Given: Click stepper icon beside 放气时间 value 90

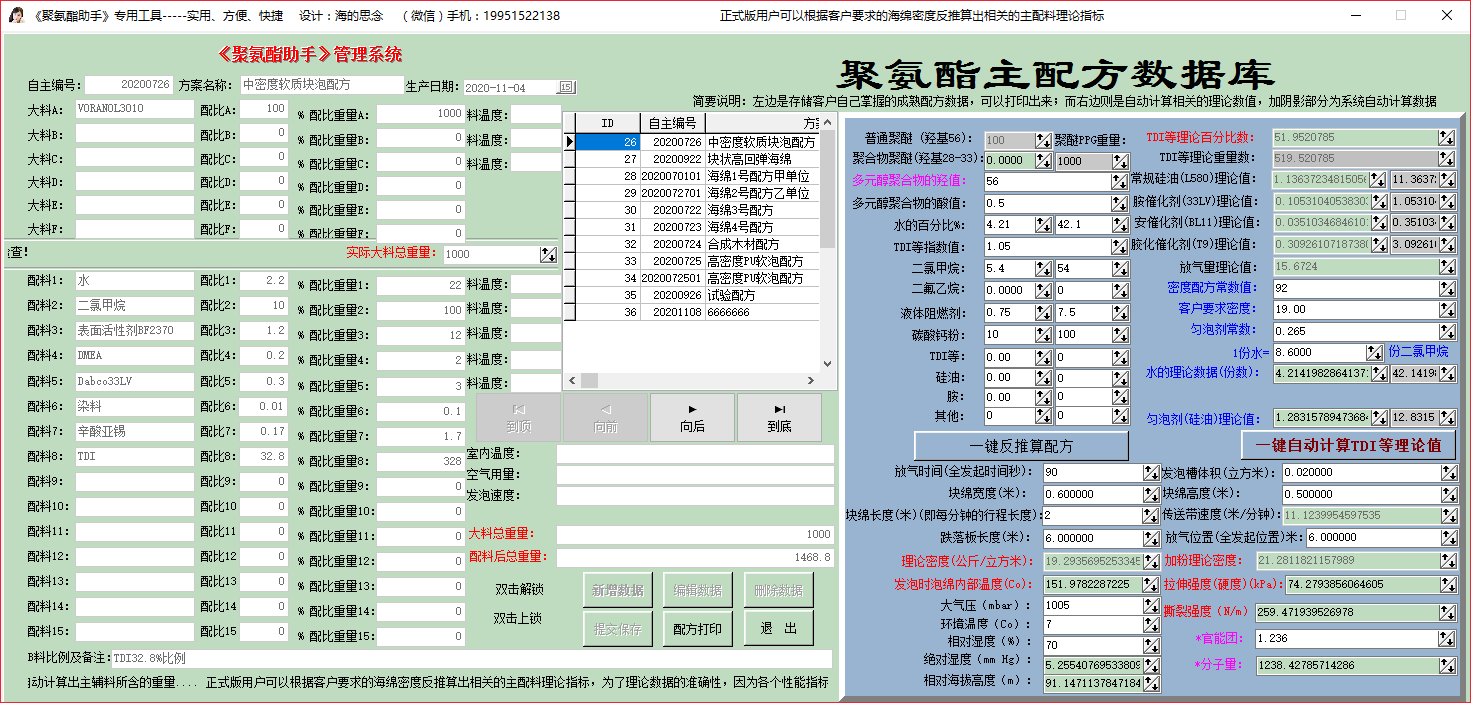Looking at the screenshot, I should (x=1151, y=472).
